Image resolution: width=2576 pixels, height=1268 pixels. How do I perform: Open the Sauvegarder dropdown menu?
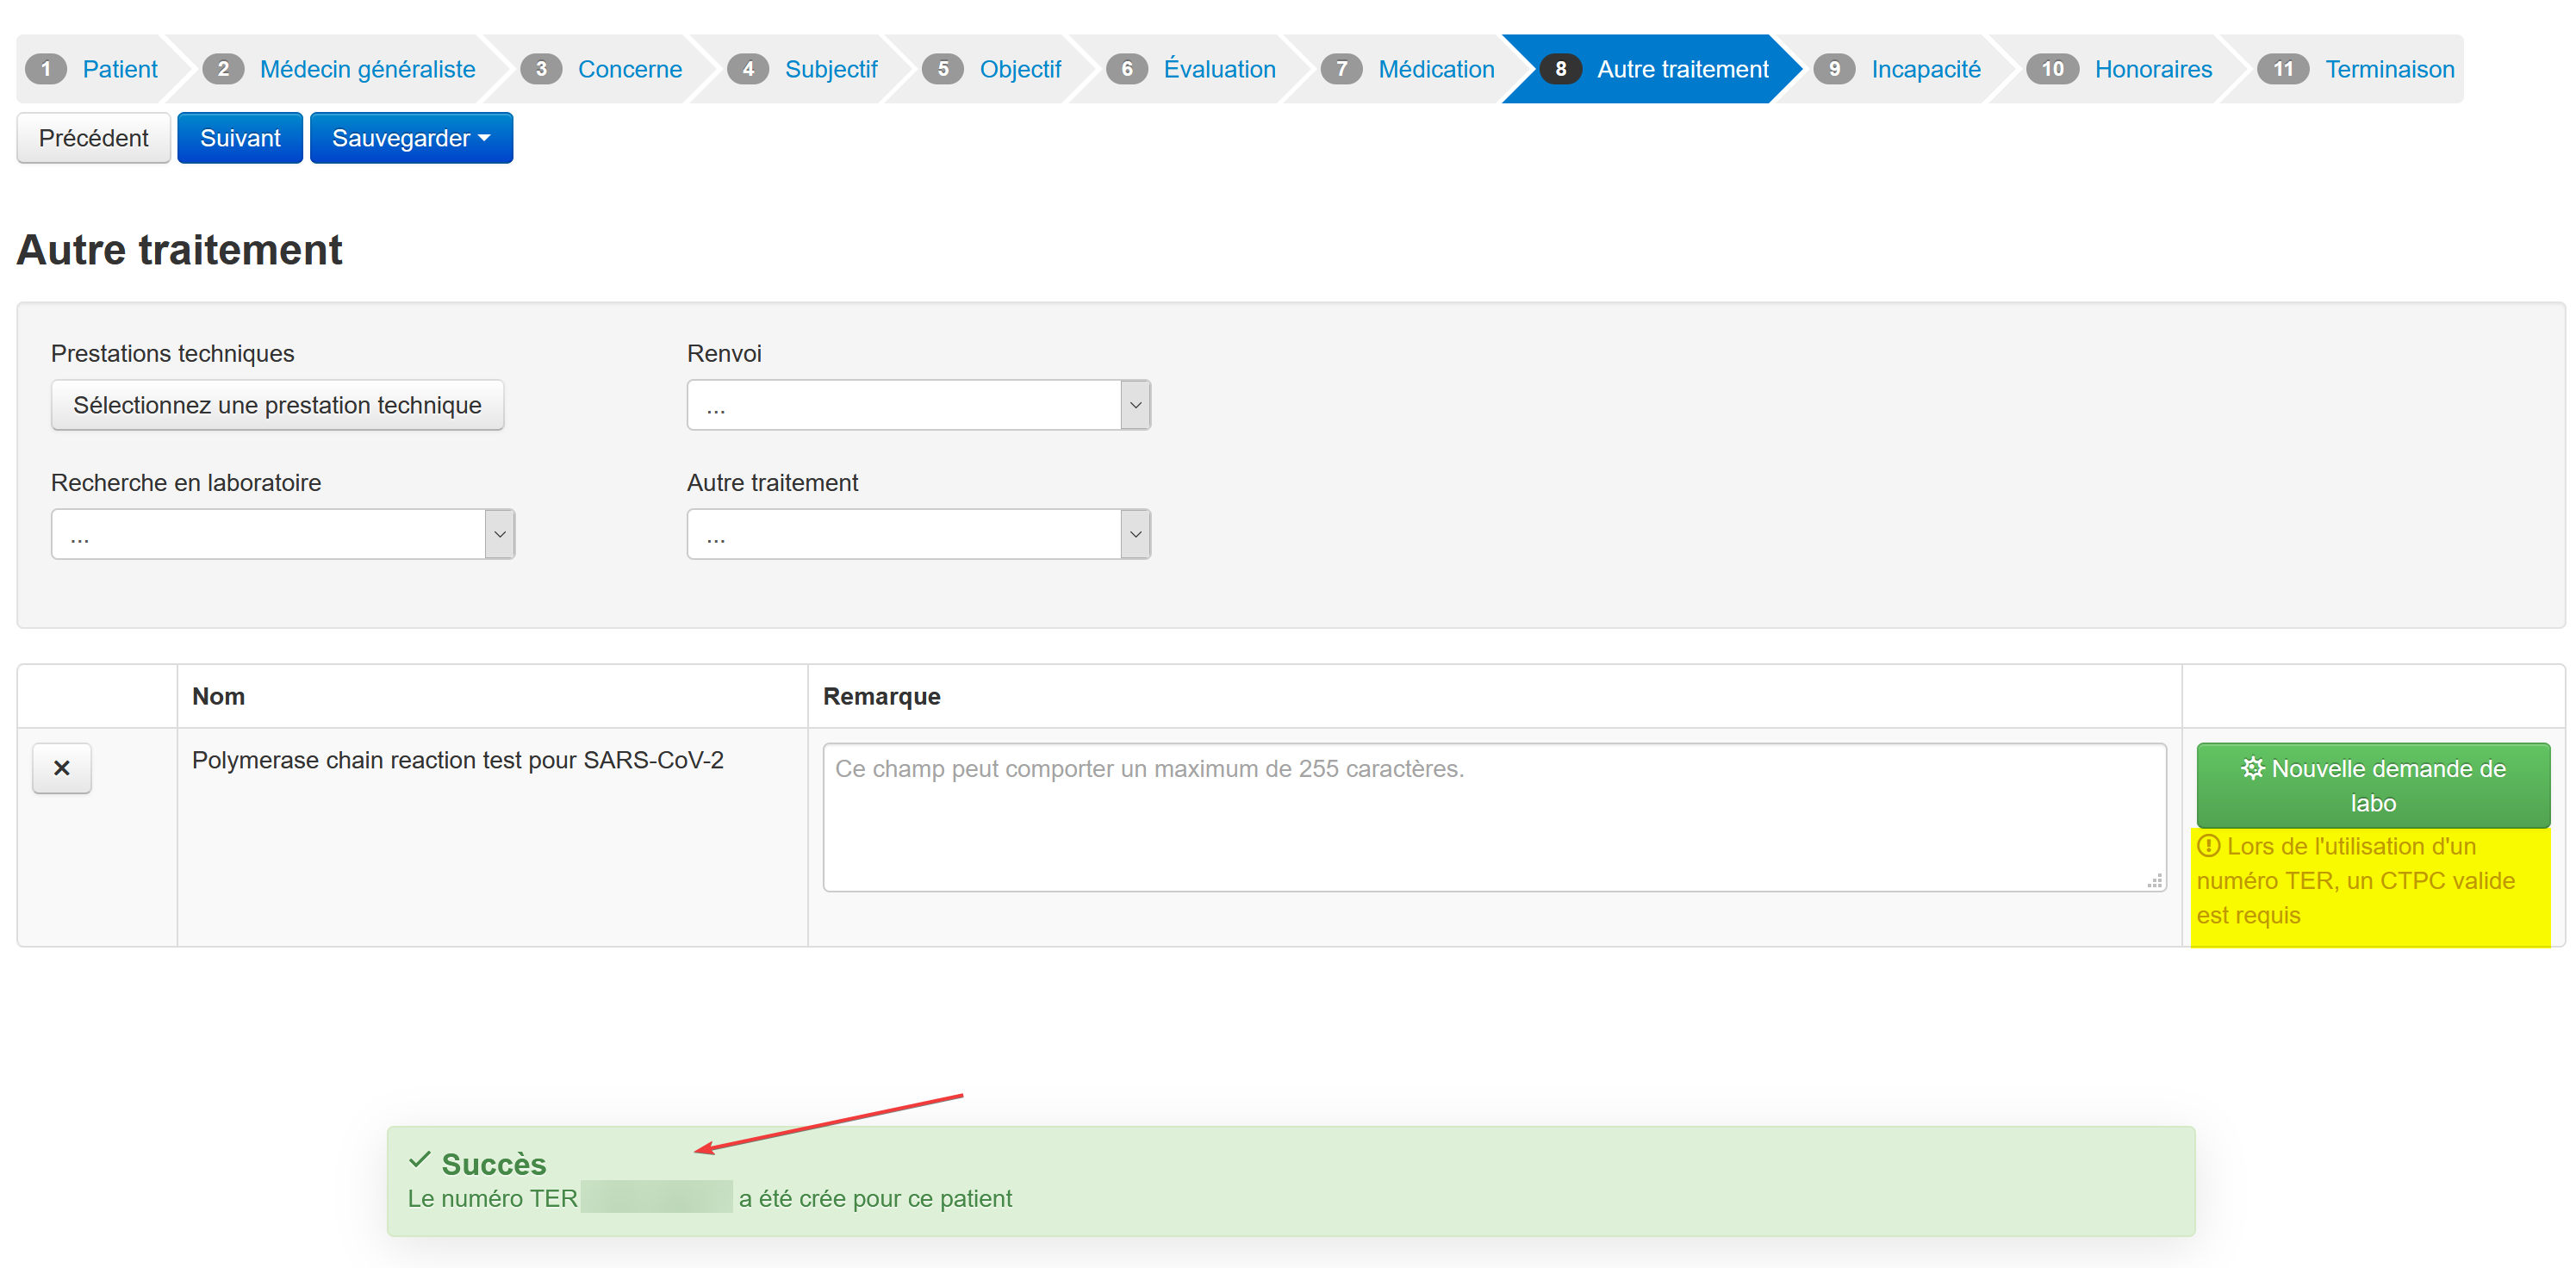point(411,138)
